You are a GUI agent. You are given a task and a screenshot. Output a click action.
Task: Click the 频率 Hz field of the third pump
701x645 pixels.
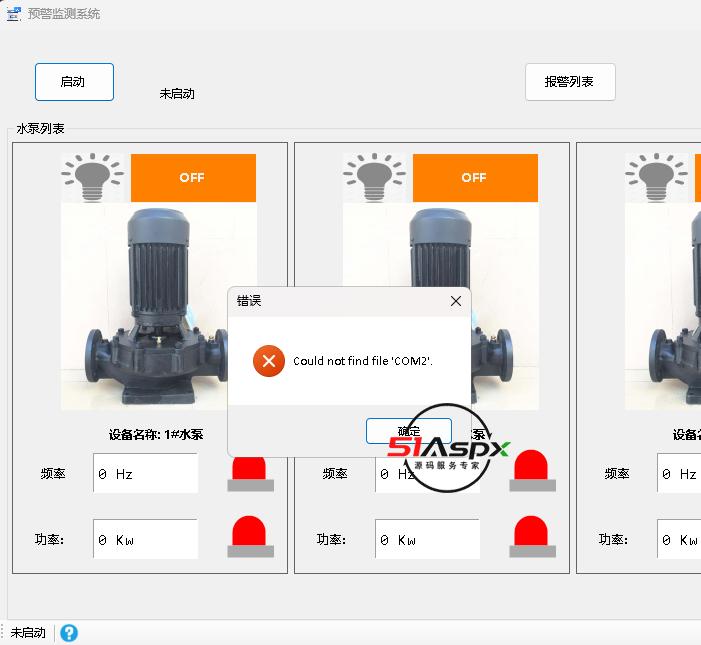coord(679,473)
